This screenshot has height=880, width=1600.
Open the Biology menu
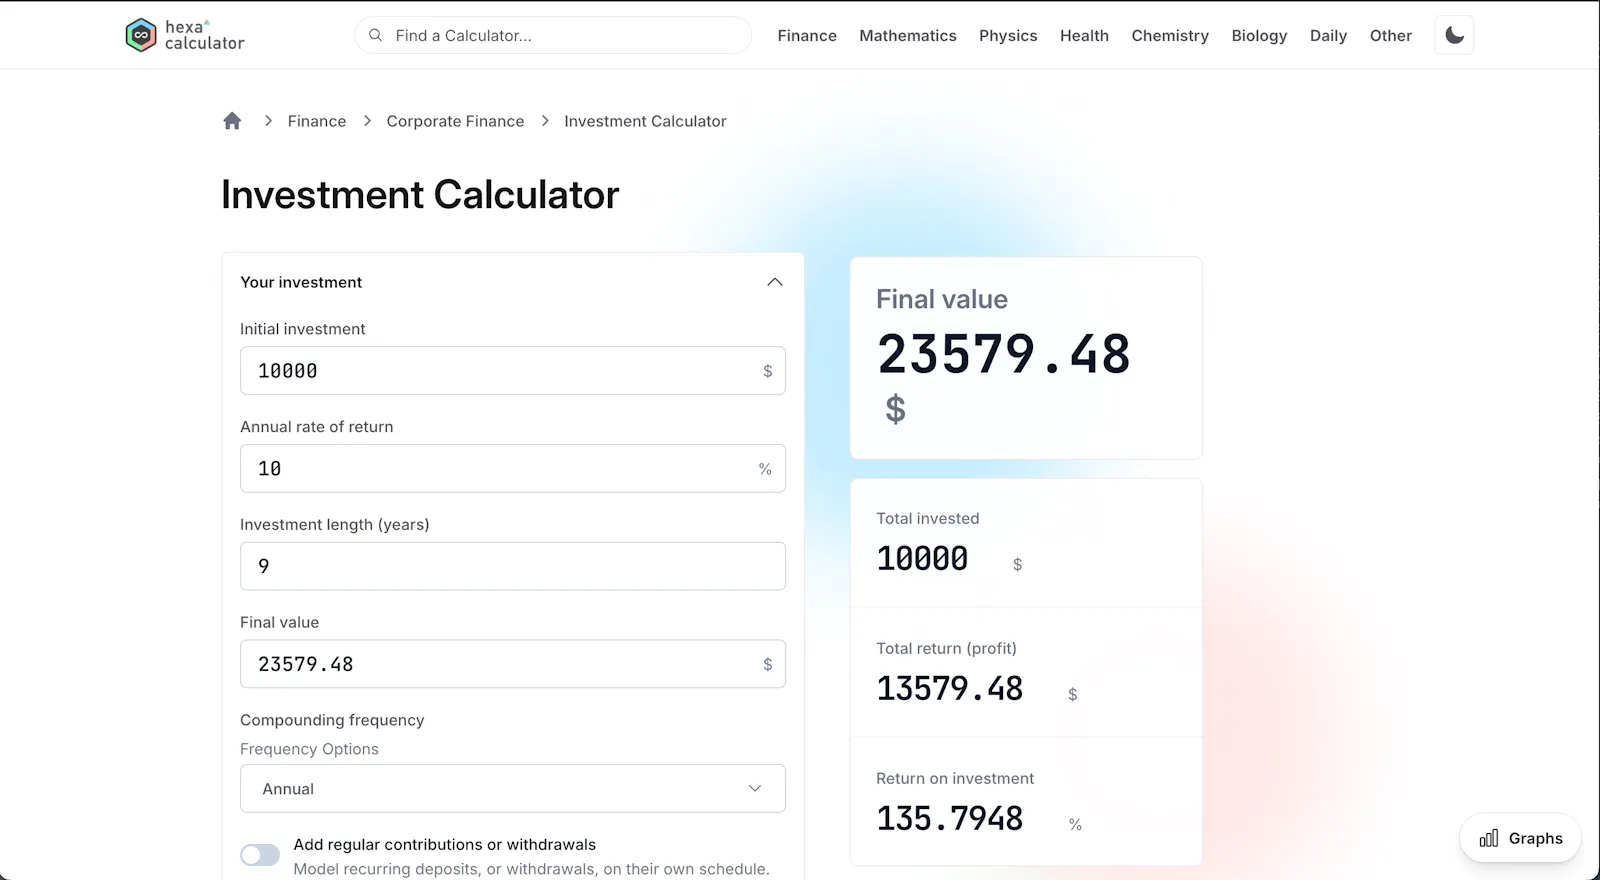pyautogui.click(x=1259, y=35)
